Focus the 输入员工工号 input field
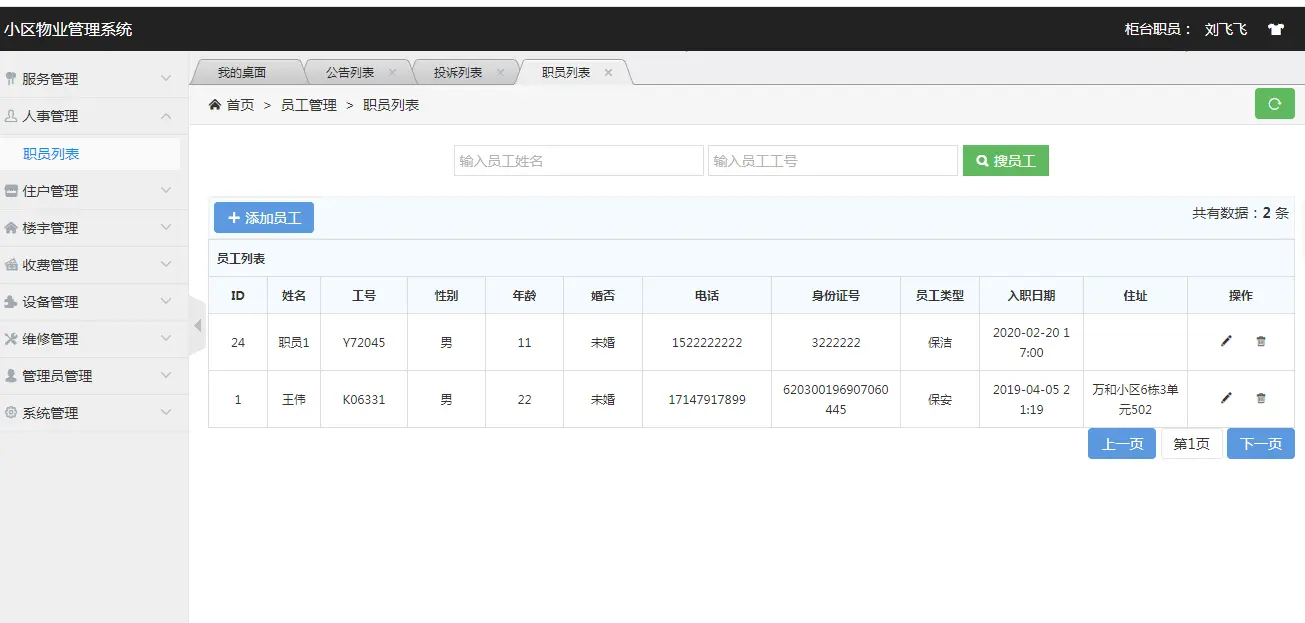 833,160
